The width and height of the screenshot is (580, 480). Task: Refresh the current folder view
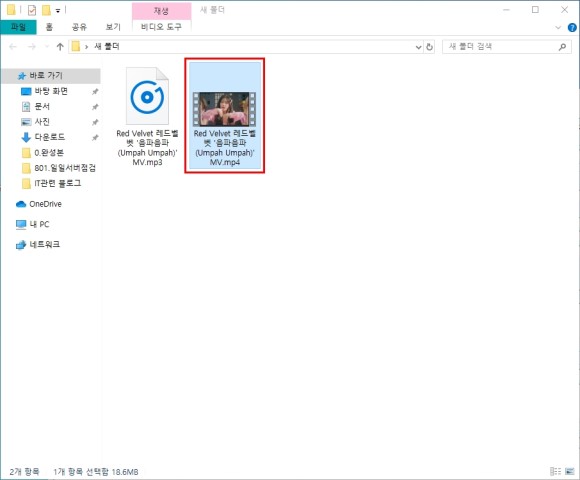tap(429, 47)
